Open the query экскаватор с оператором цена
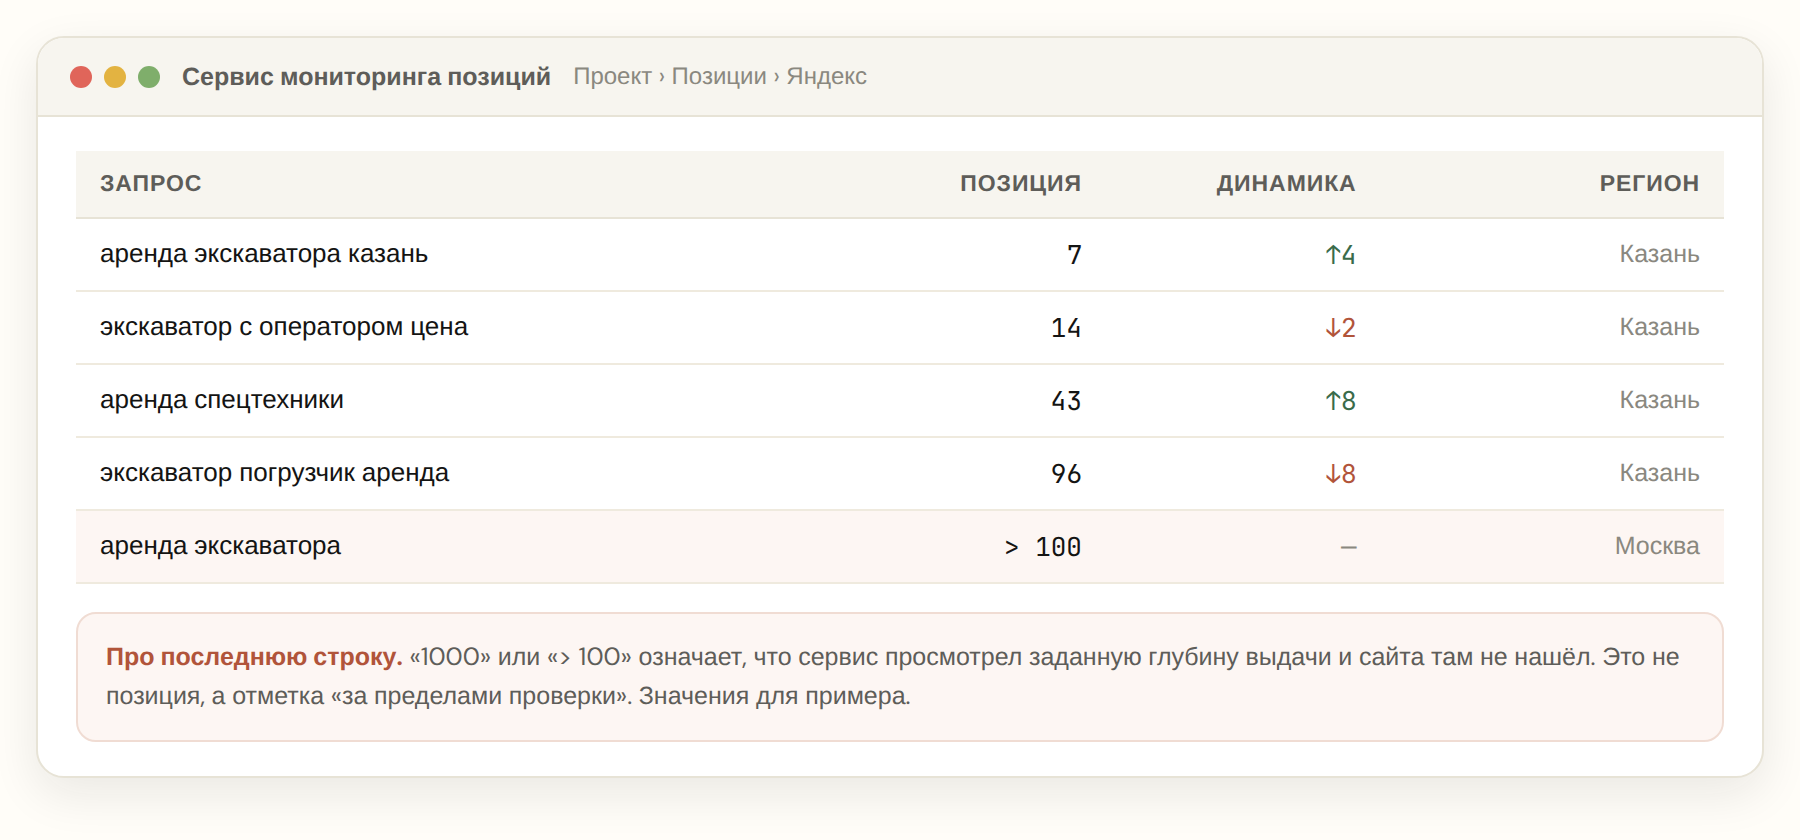This screenshot has height=840, width=1800. point(284,327)
